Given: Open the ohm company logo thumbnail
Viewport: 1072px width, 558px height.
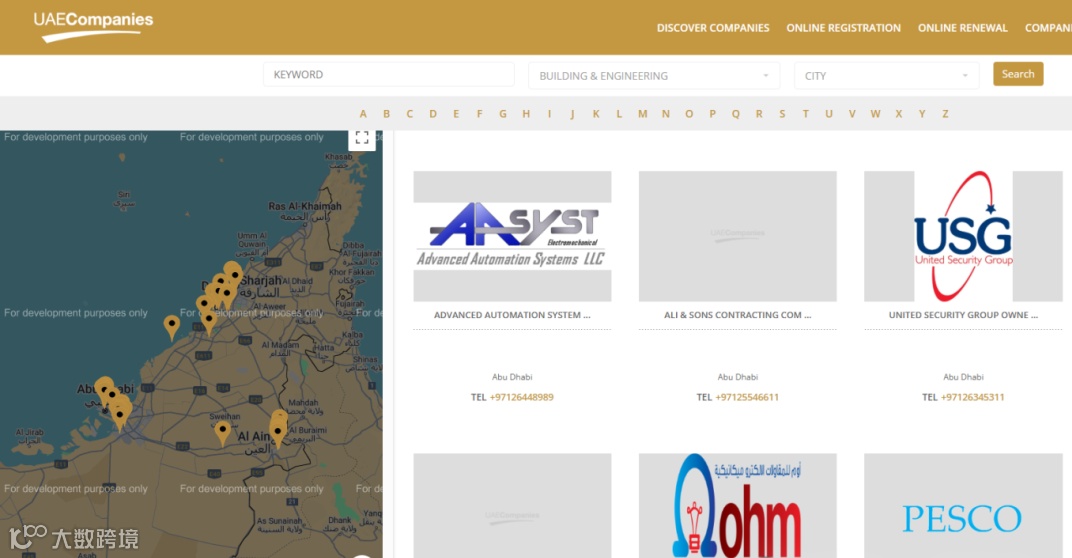Looking at the screenshot, I should [737, 505].
